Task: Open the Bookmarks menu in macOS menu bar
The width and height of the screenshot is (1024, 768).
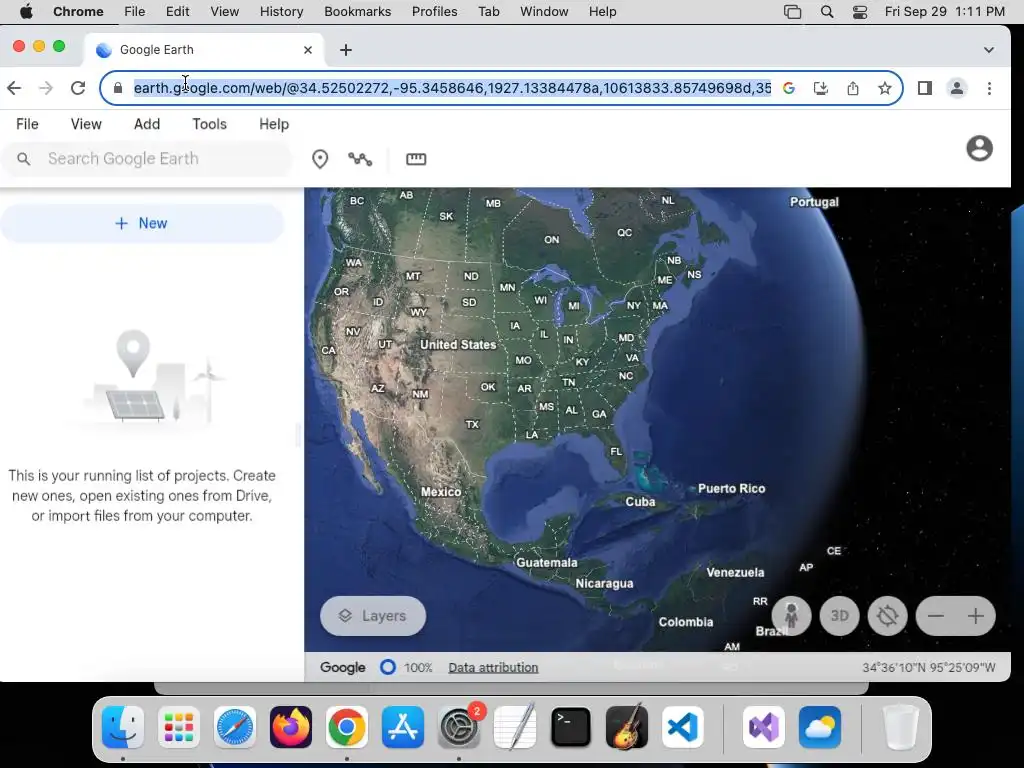Action: click(357, 12)
